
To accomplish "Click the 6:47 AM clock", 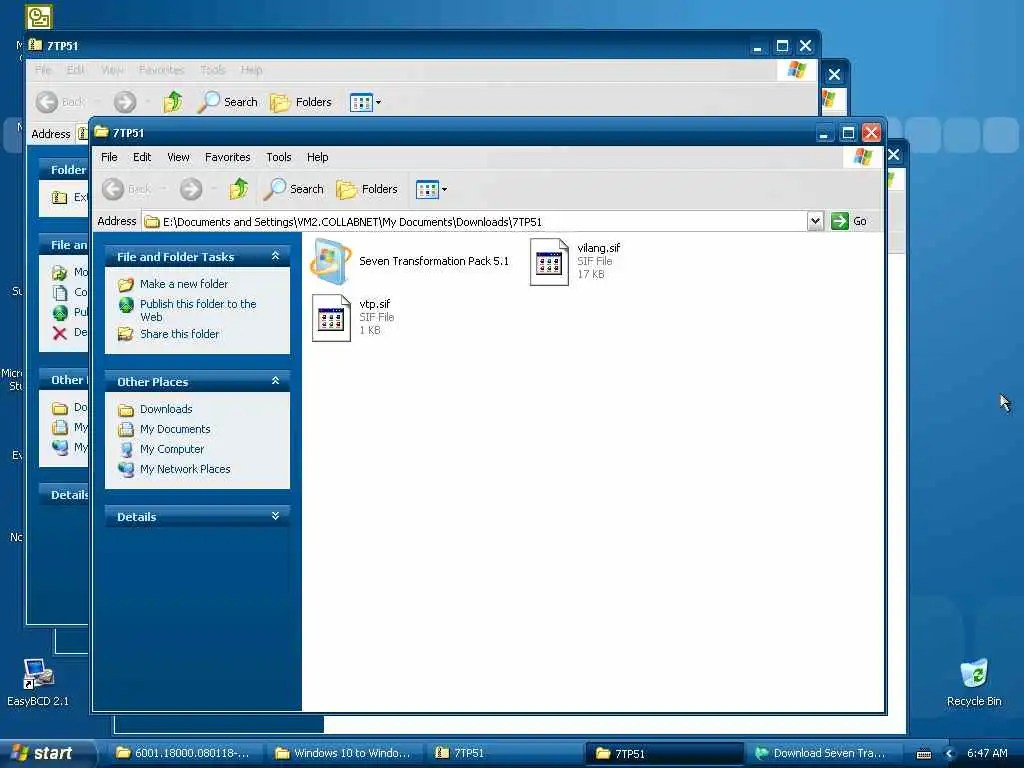I will [987, 753].
